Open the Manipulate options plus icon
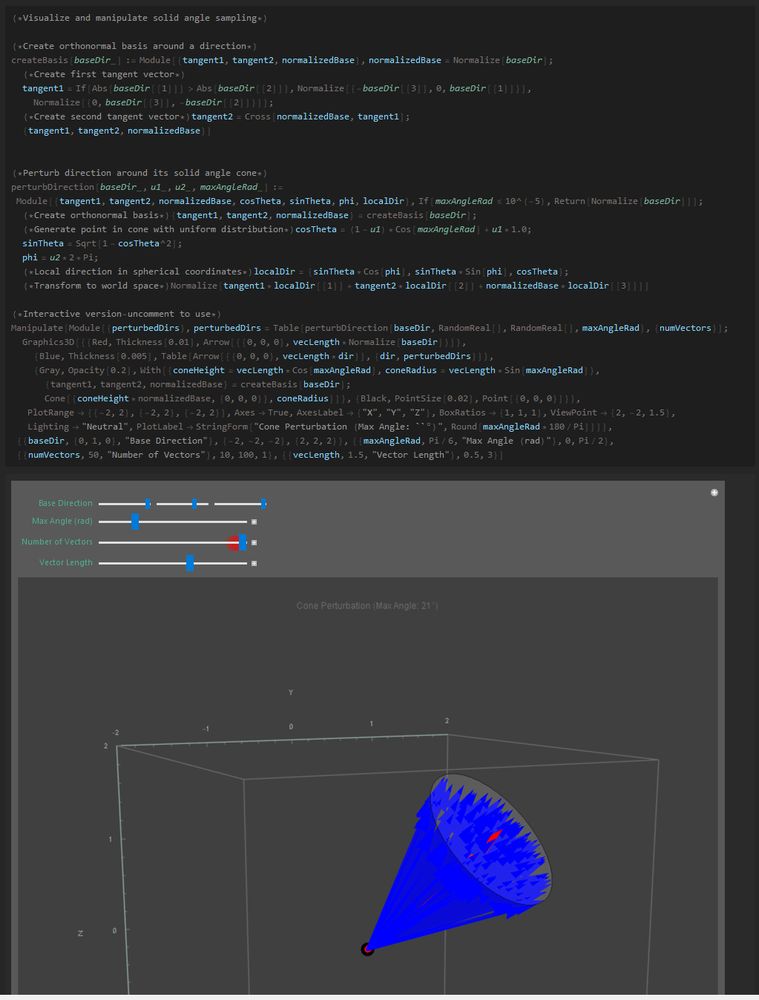This screenshot has width=759, height=1000. coord(714,492)
